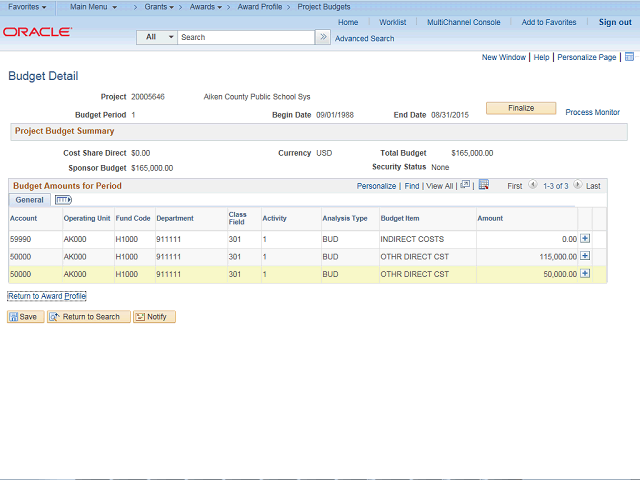Viewport: 640px width, 480px height.
Task: Click the Download to Excel grid icon
Action: tap(483, 185)
